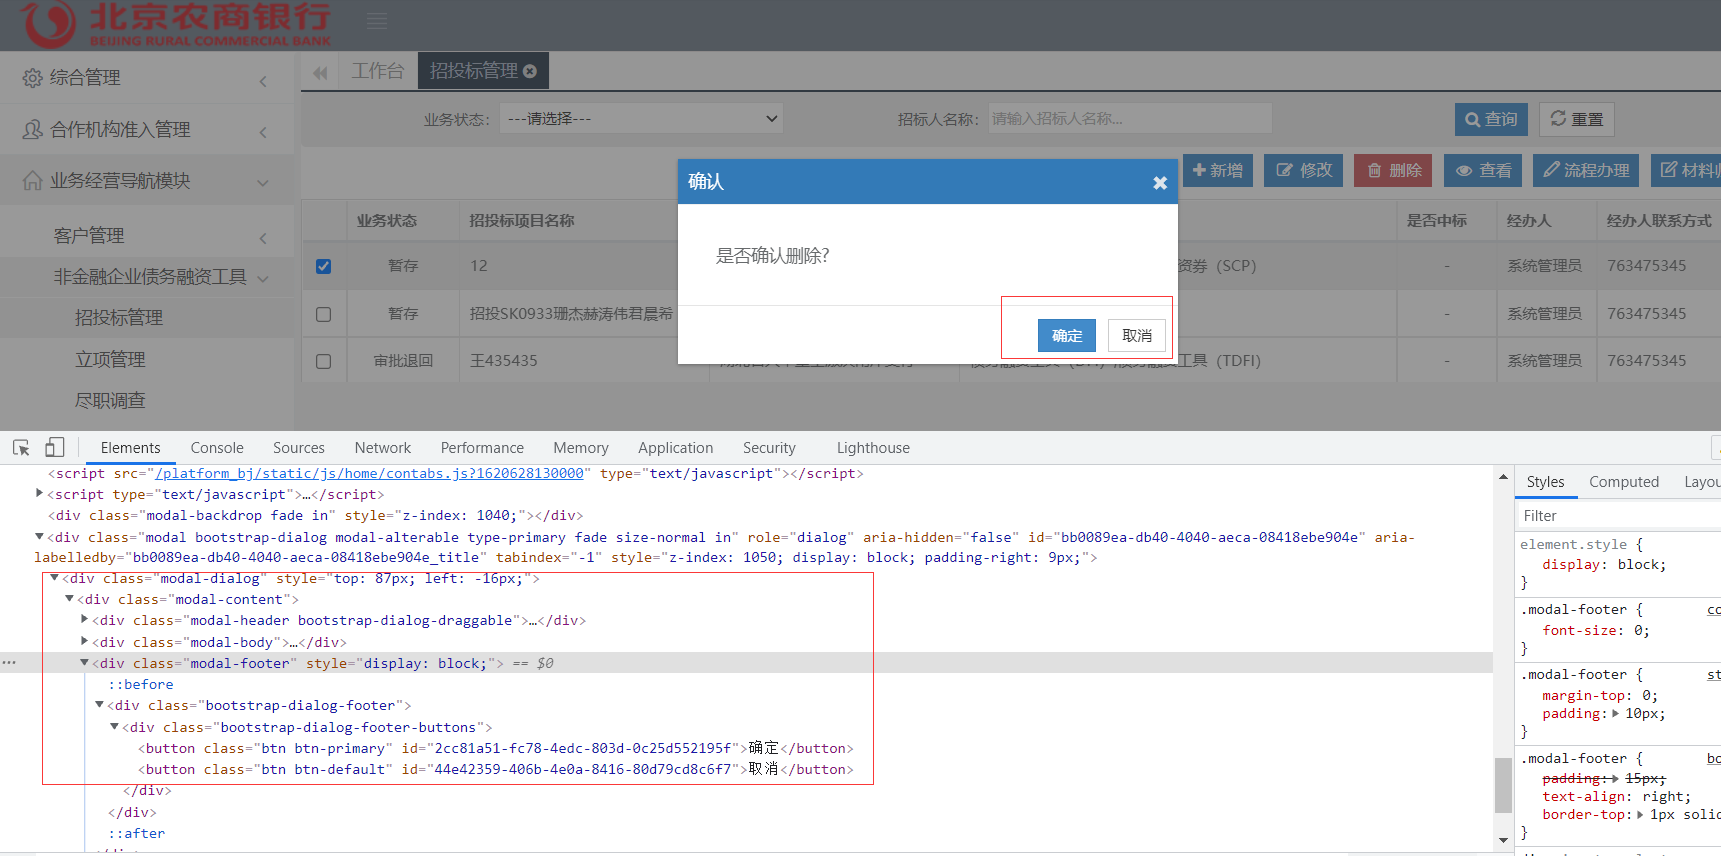Screen dimensions: 1721x856
Task: Toggle the hamburger menu icon in header
Action: 376,21
